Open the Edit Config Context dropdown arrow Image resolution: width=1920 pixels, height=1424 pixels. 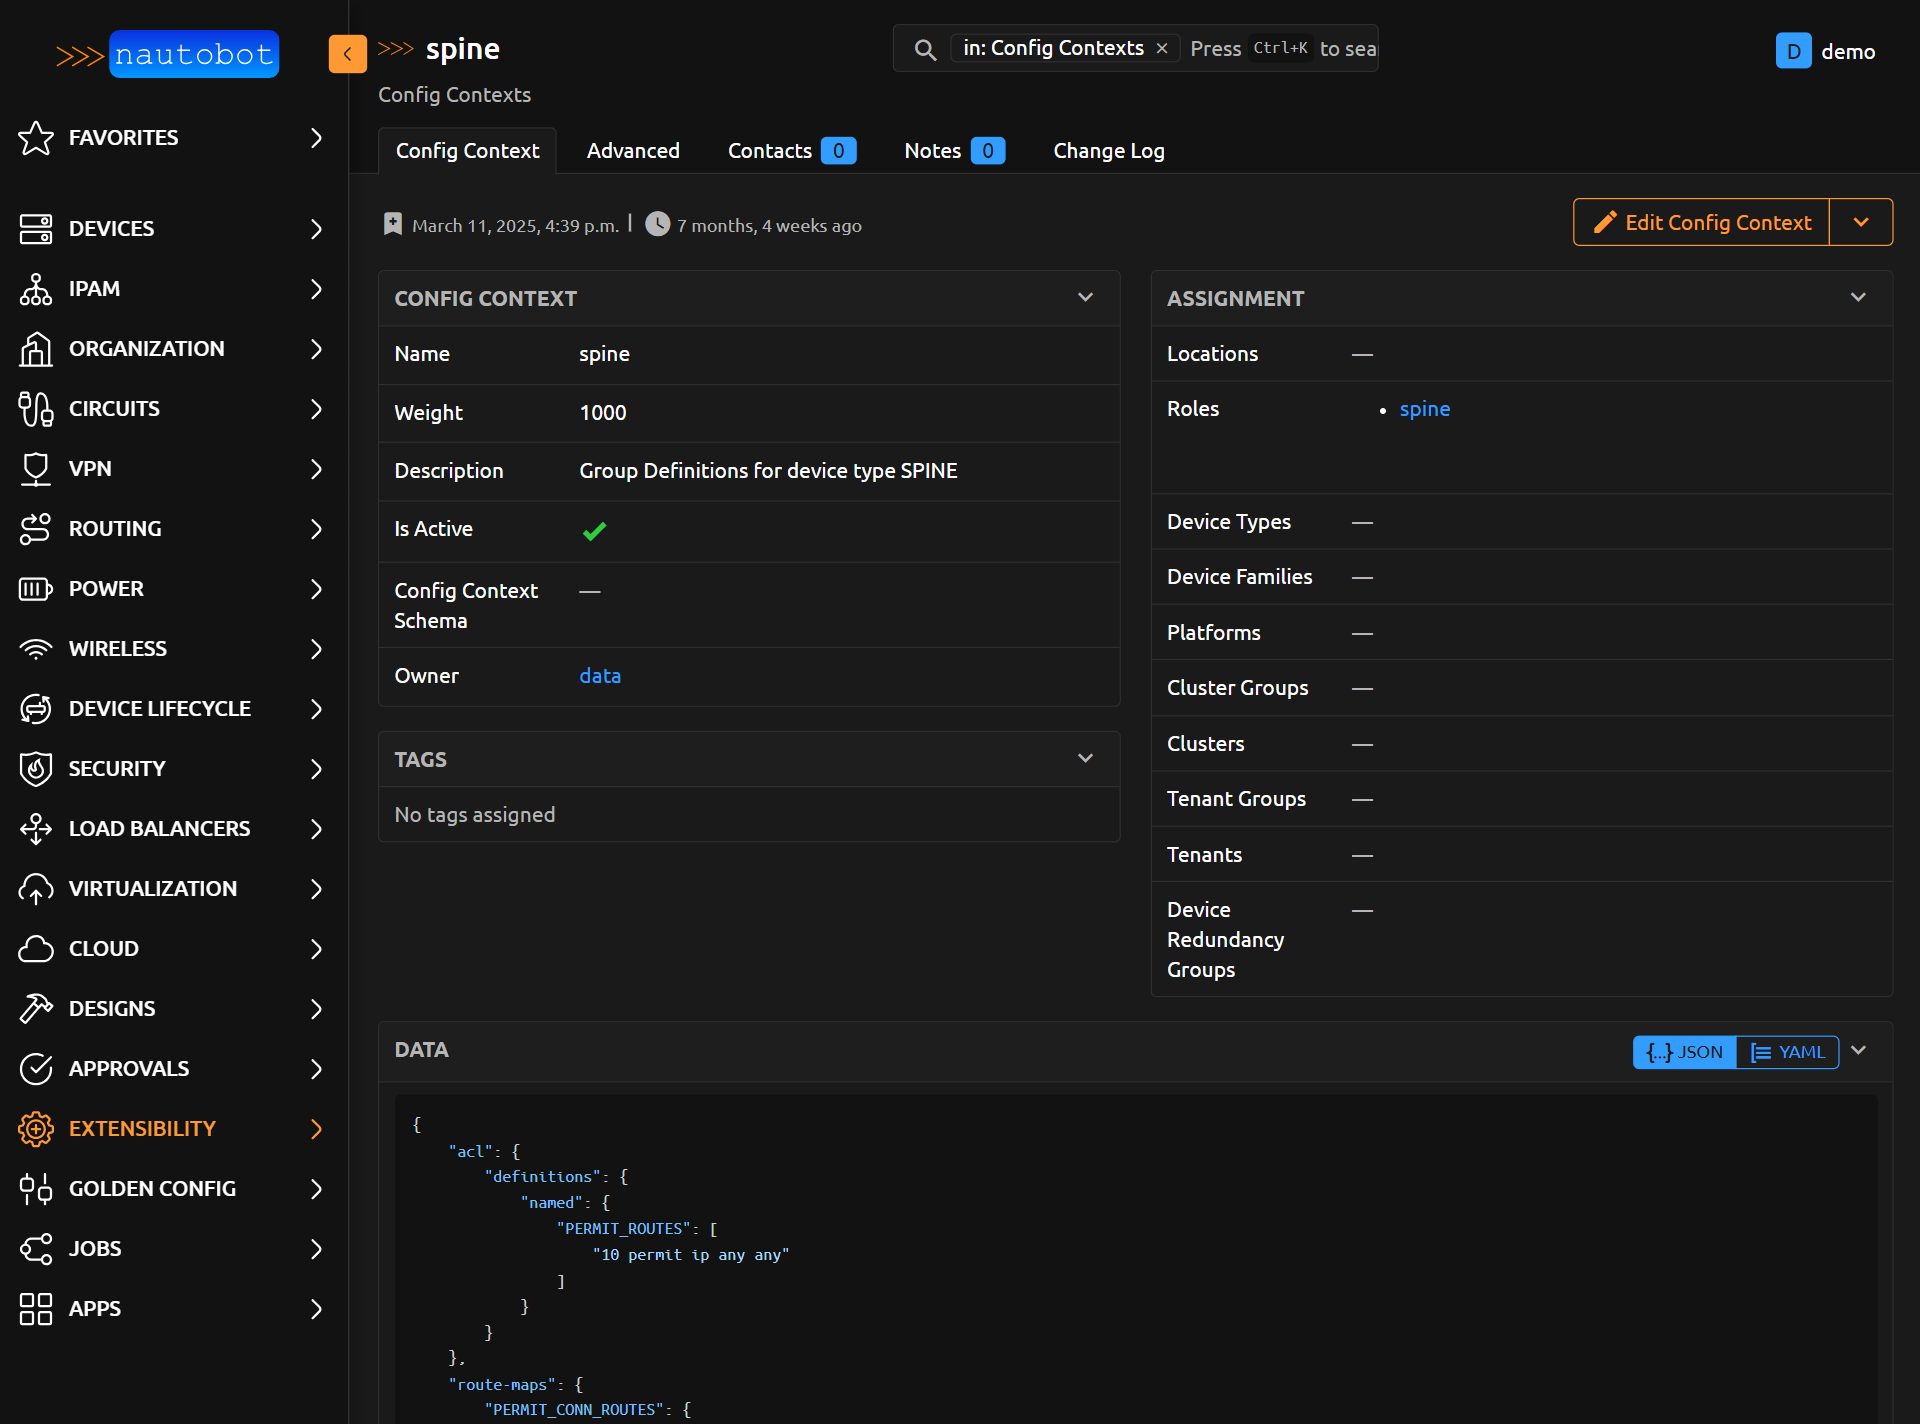(x=1860, y=222)
